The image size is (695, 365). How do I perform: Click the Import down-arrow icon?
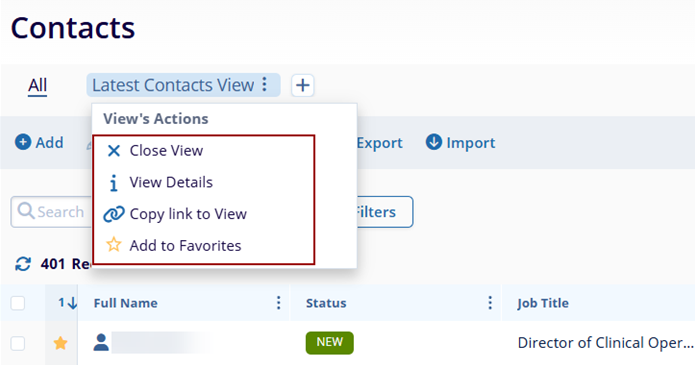click(x=433, y=142)
